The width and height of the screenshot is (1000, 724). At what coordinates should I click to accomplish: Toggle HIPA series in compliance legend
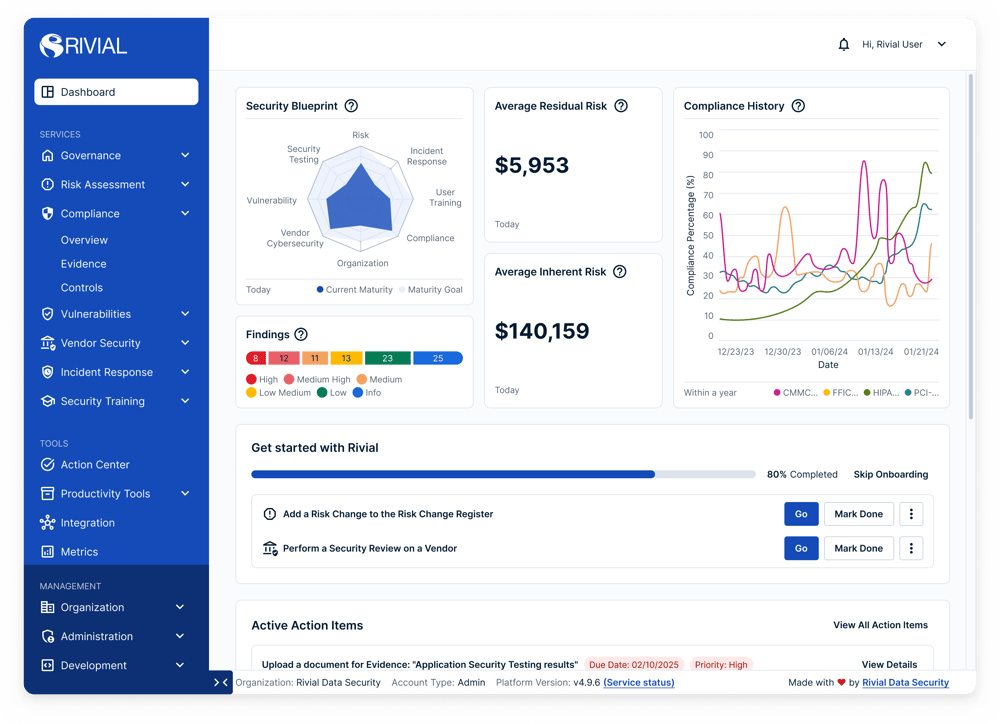[881, 393]
